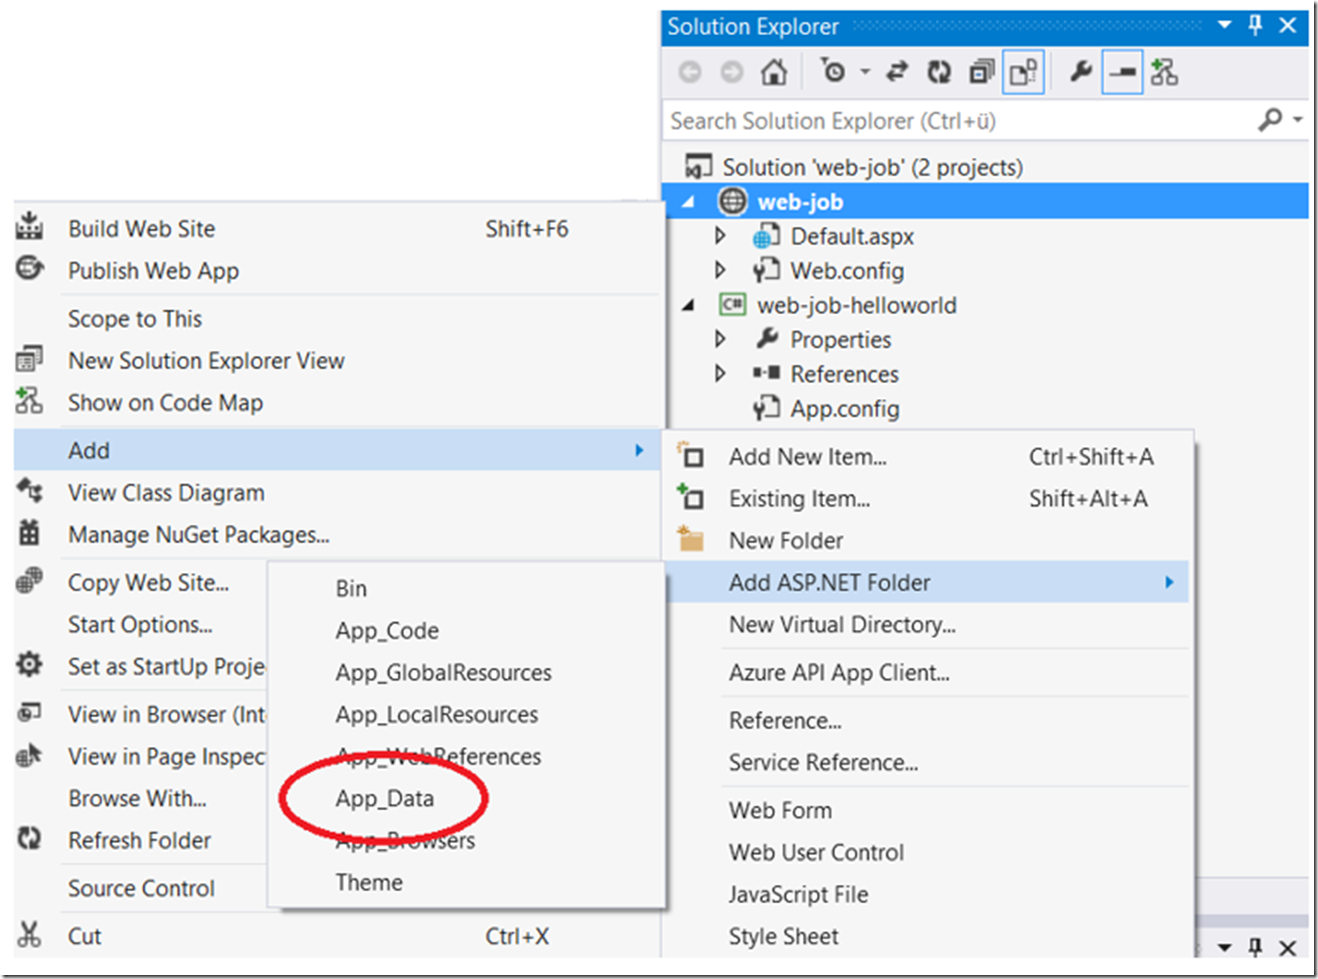Expand the Web.config node
Screen dimensions: 1318x979
click(720, 270)
